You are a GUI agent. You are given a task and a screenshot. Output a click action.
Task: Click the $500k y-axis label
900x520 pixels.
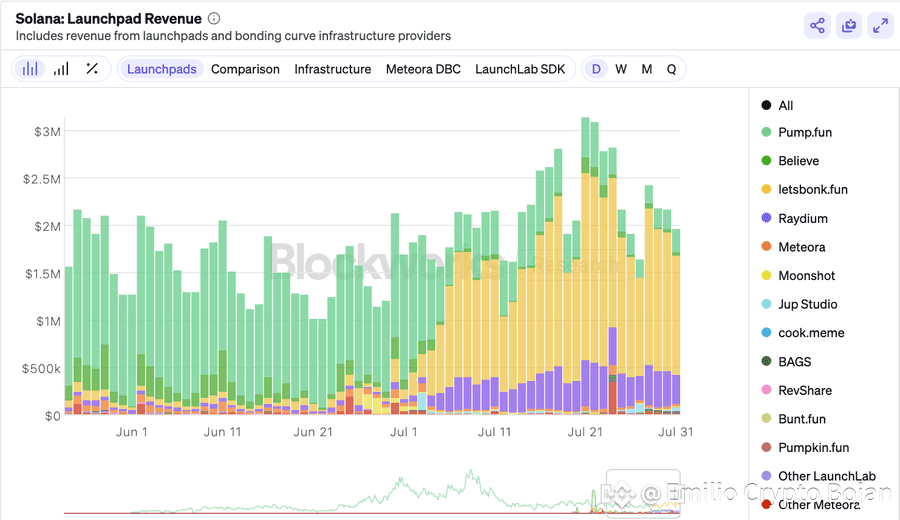41,368
